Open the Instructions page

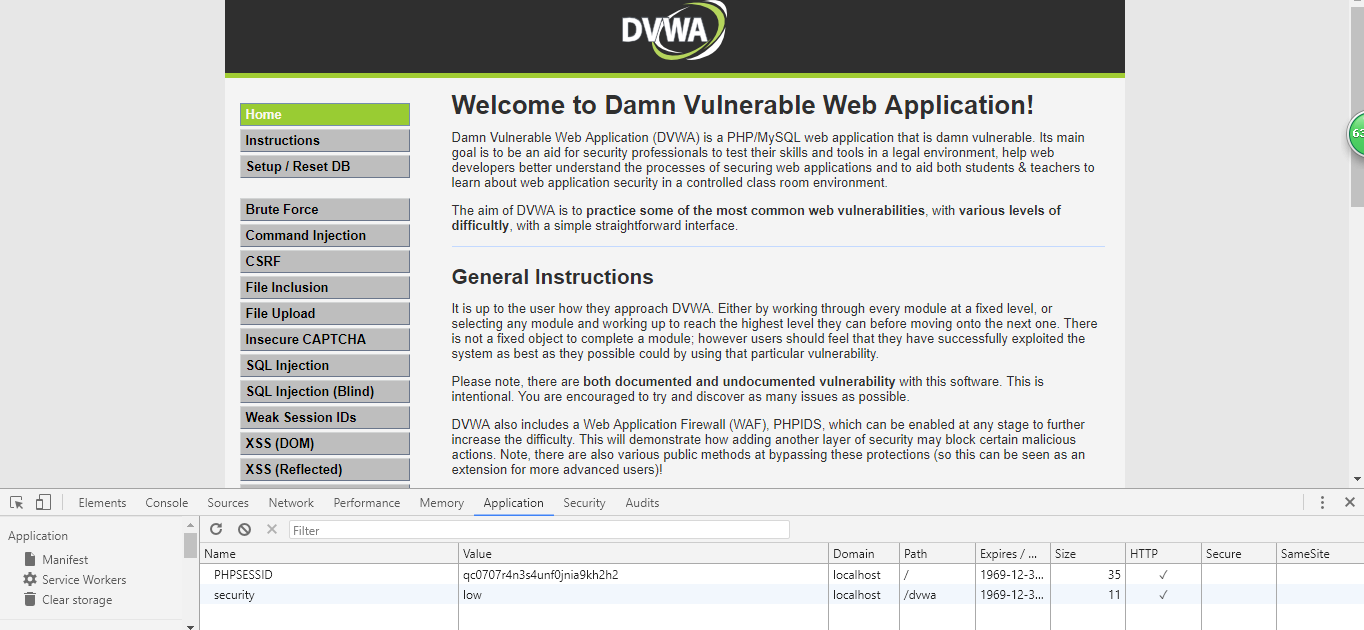point(325,141)
